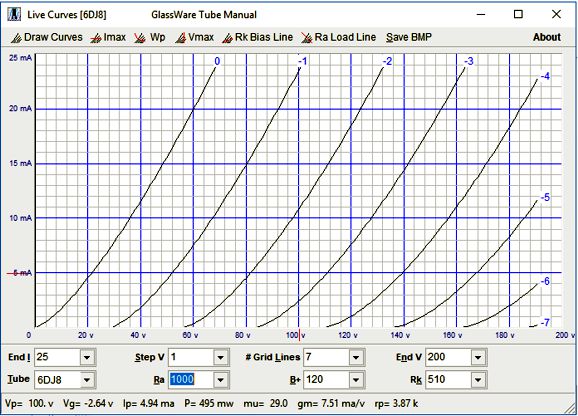Open the Step V dropdown arrow
The image size is (578, 416).
coord(220,357)
